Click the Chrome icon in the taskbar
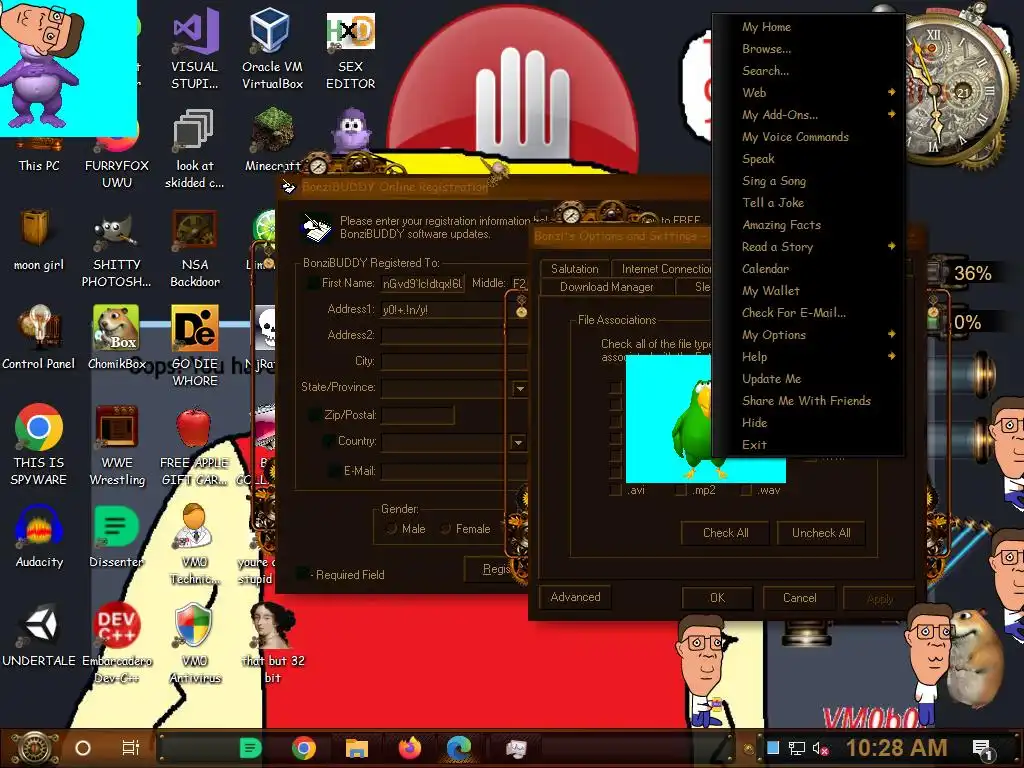Viewport: 1024px width, 768px height. click(304, 748)
